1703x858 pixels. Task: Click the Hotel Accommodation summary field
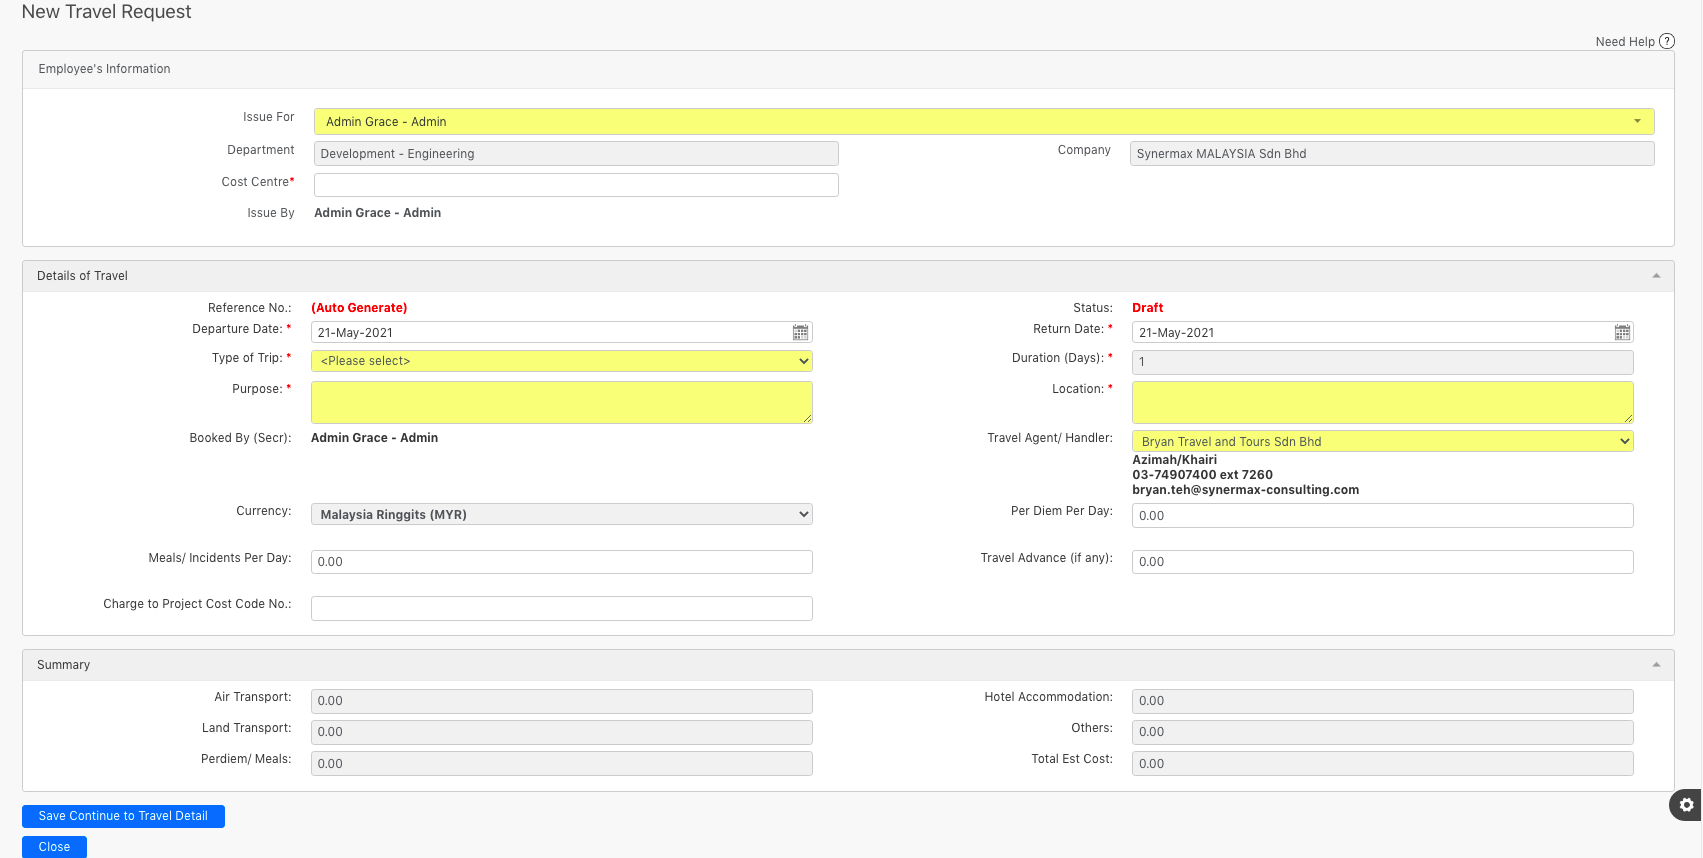click(1383, 701)
